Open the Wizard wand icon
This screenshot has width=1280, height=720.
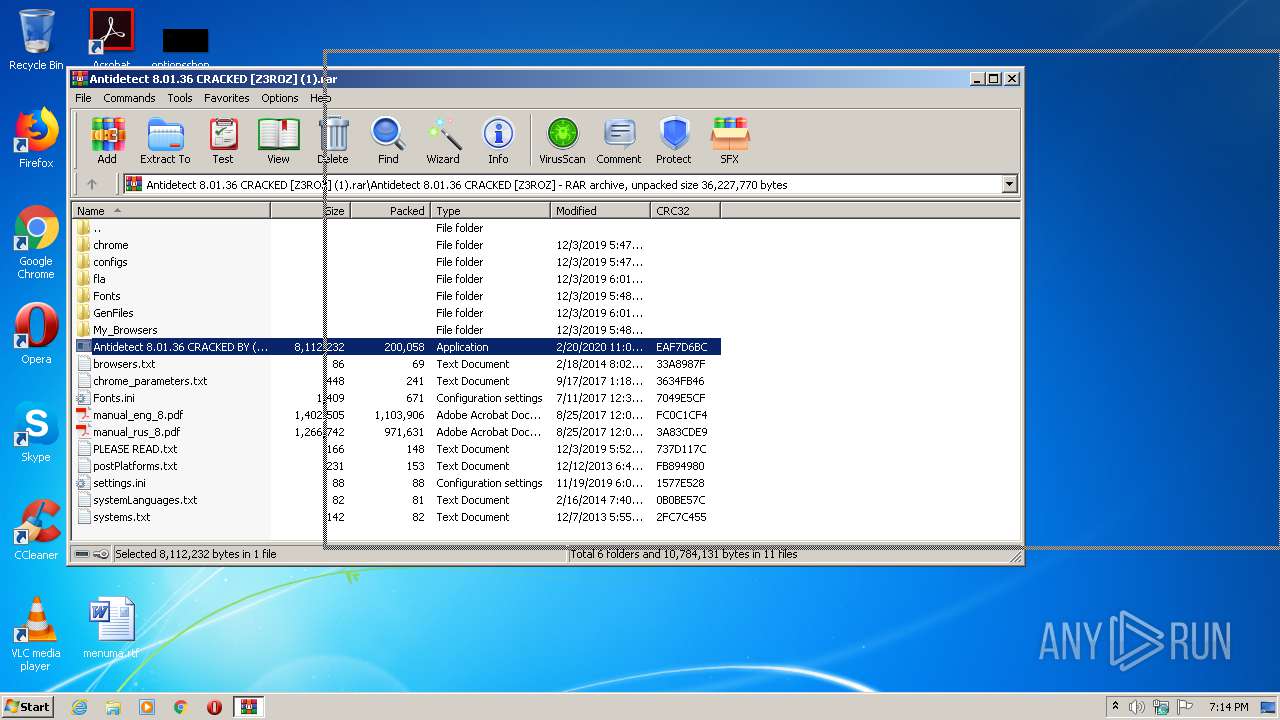(x=443, y=141)
